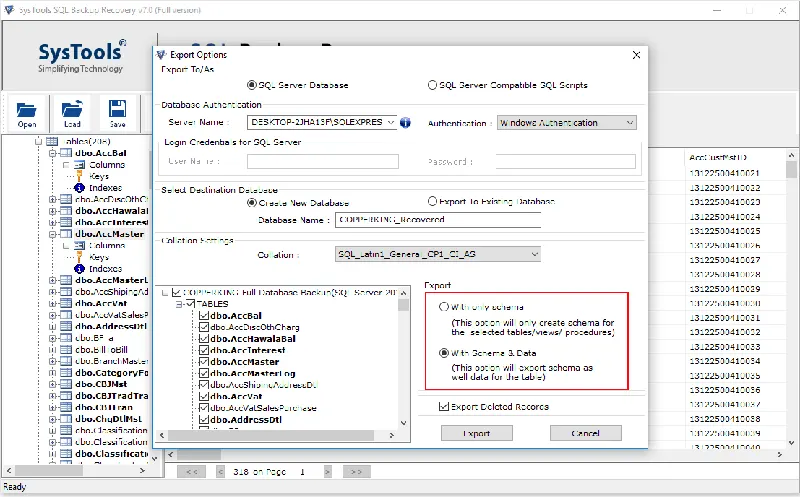Click the AccCustMstID column header

(x=717, y=157)
